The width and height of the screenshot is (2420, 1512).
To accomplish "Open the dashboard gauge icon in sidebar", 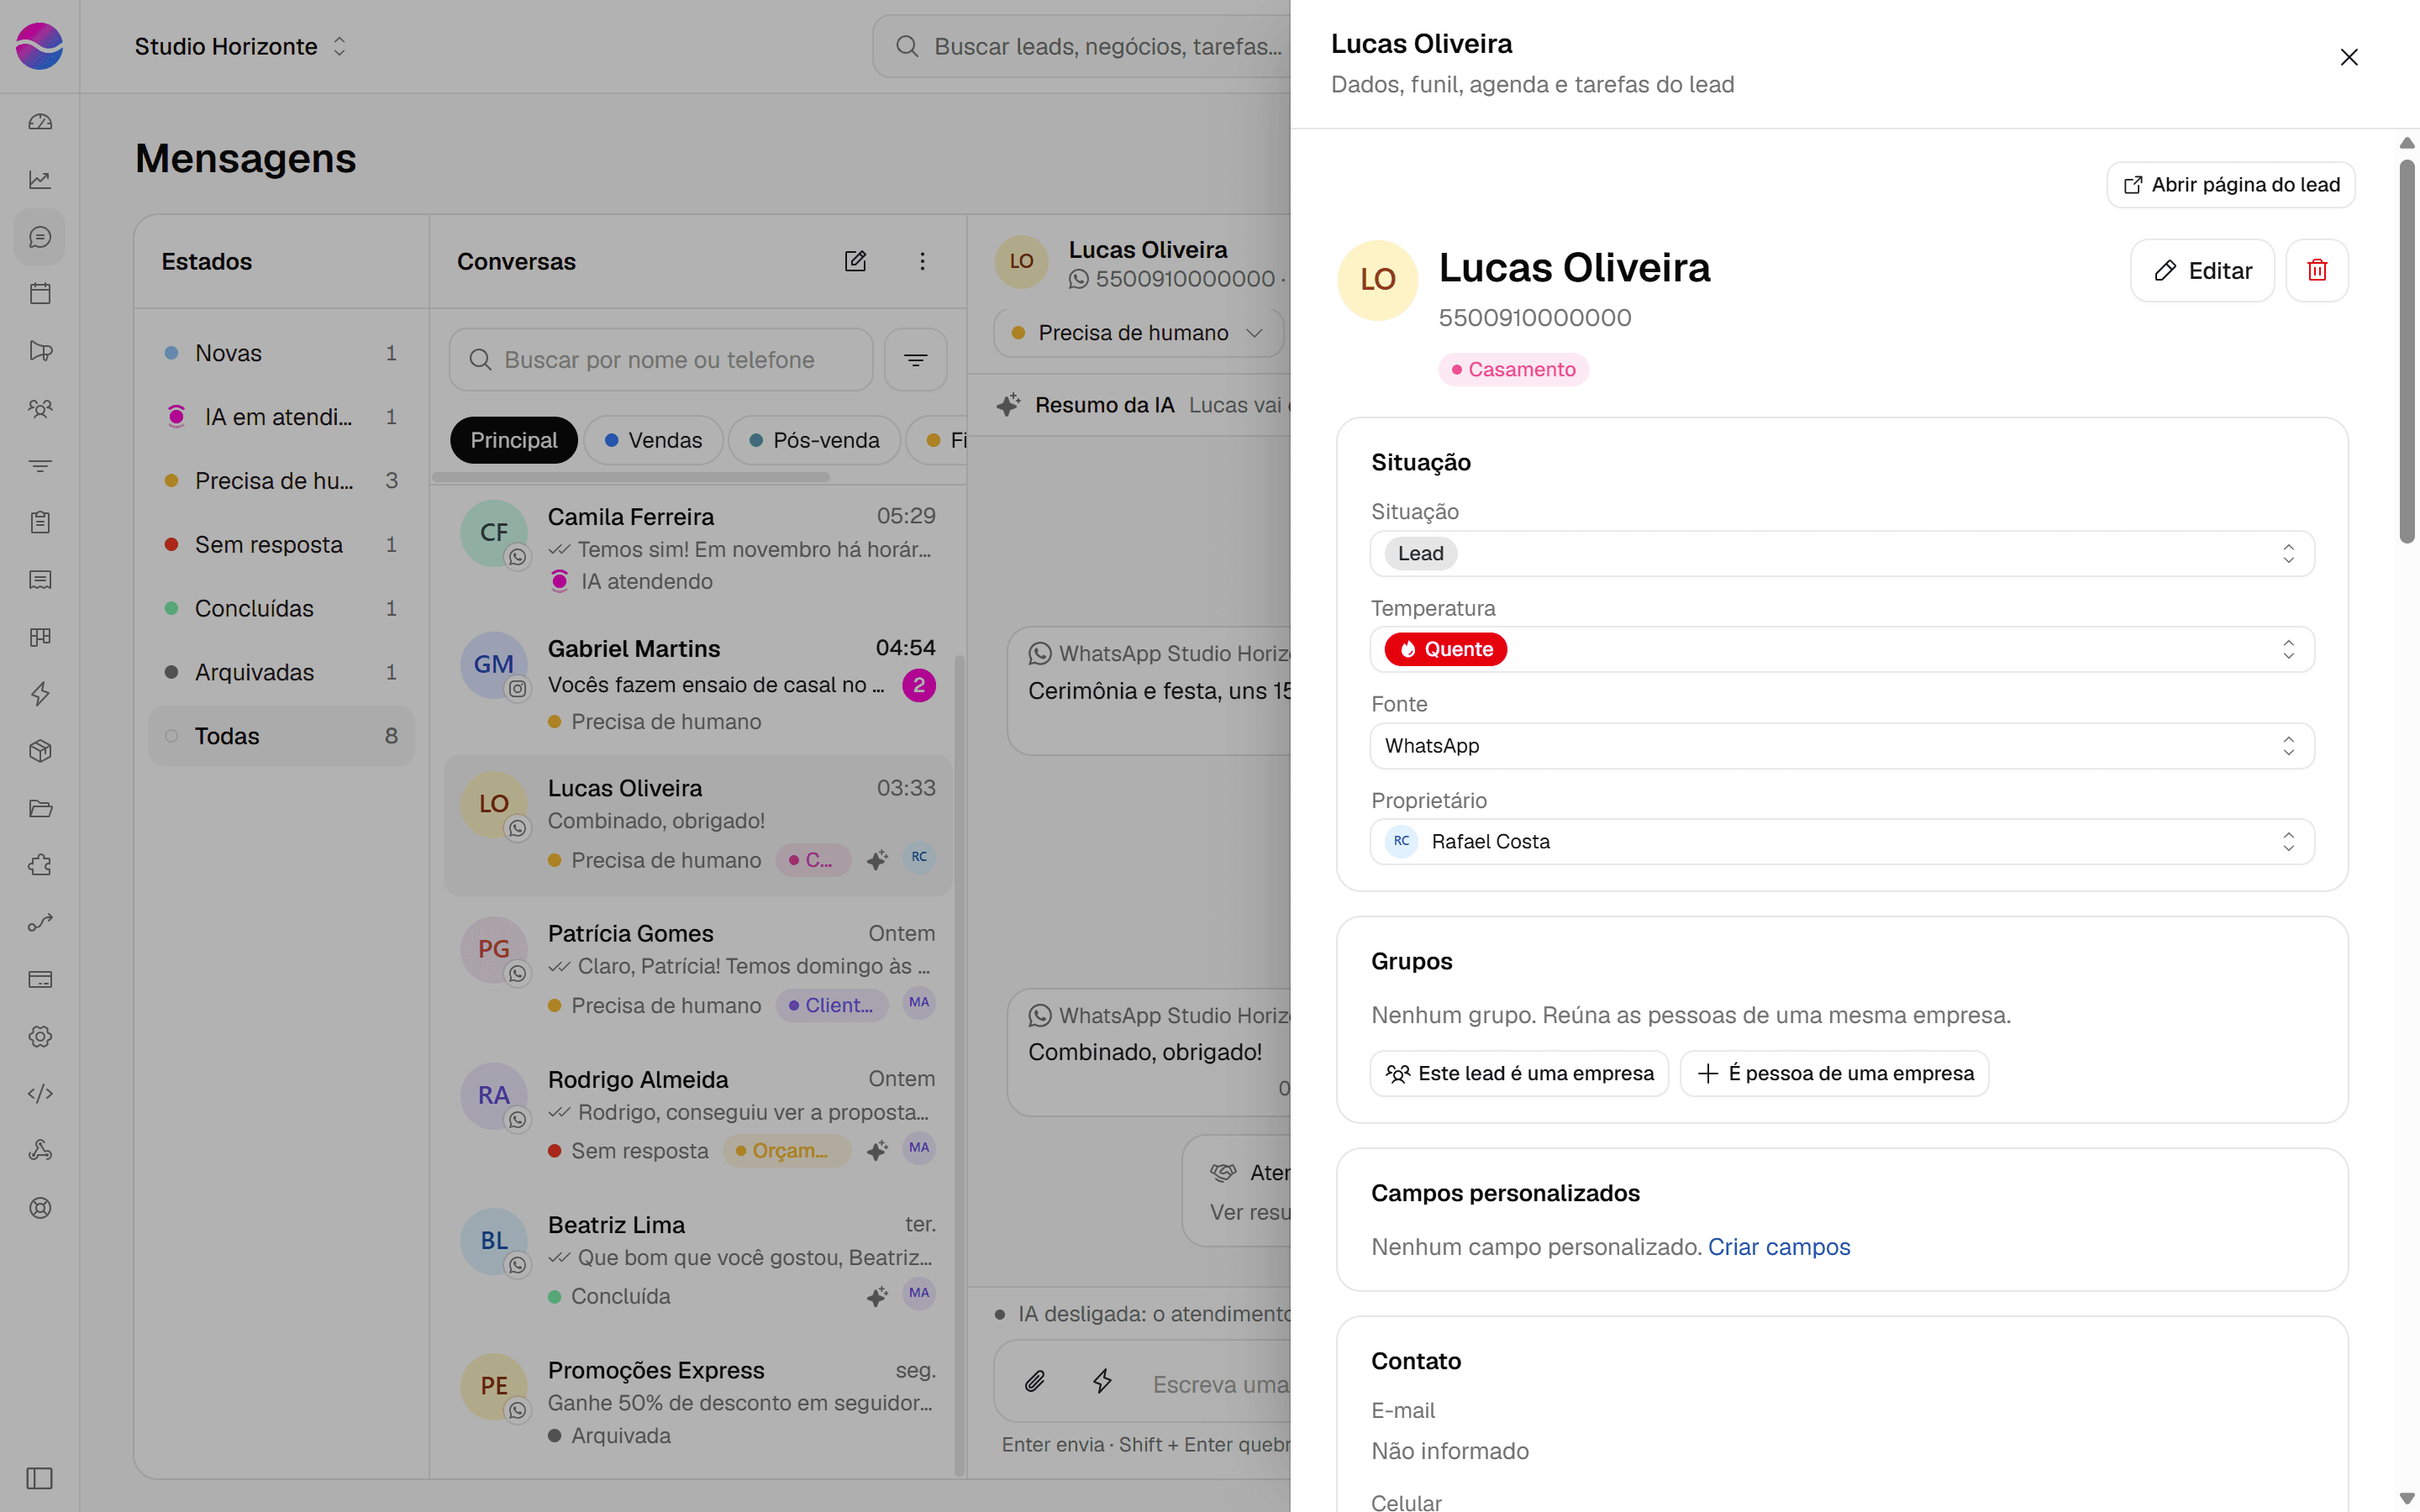I will point(40,122).
